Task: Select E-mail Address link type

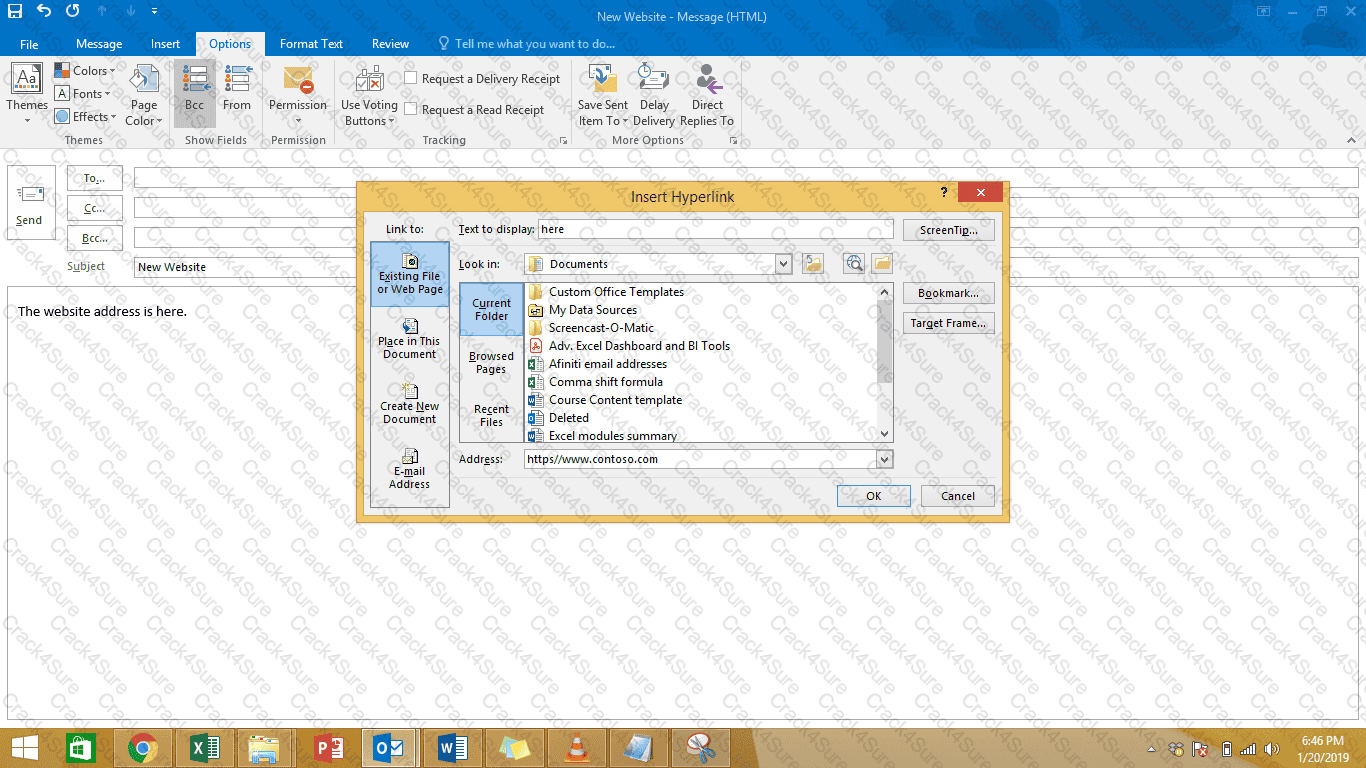Action: (x=409, y=468)
